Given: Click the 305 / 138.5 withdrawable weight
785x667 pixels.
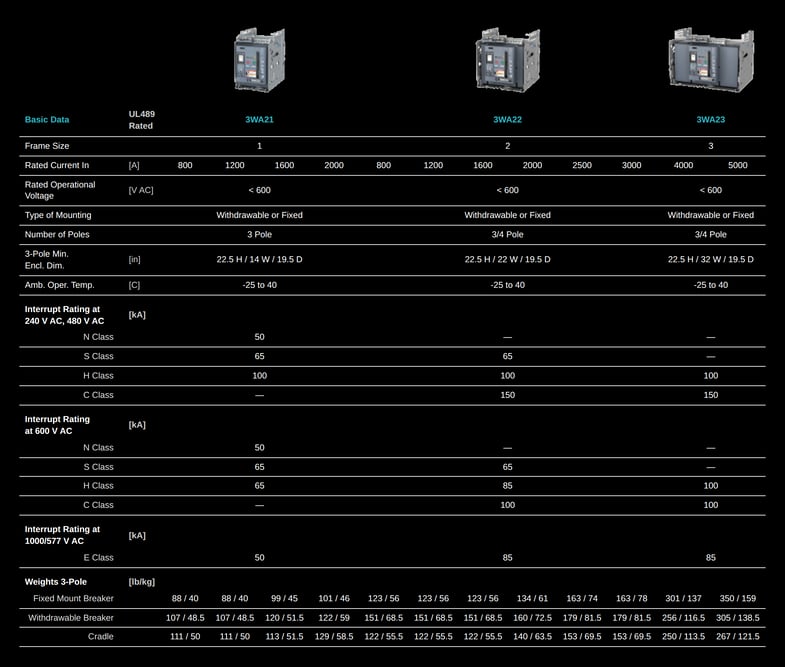Looking at the screenshot, I should 737,618.
